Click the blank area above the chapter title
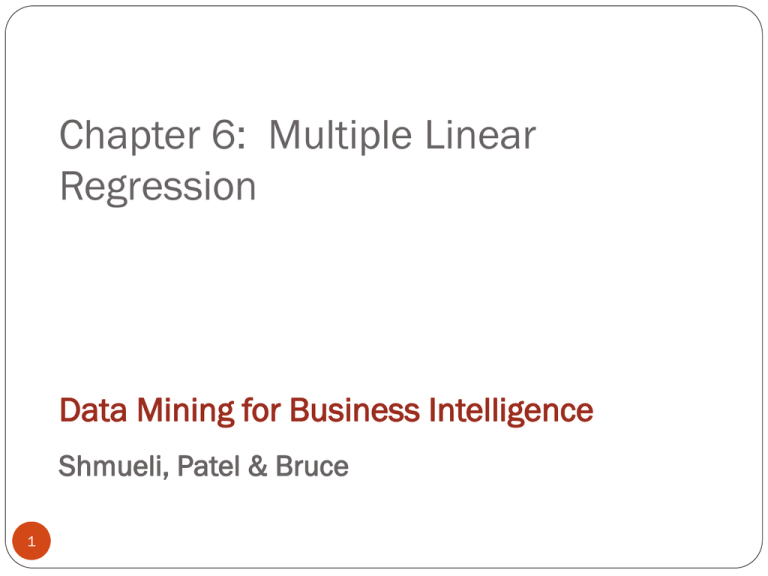The width and height of the screenshot is (768, 576). click(380, 60)
